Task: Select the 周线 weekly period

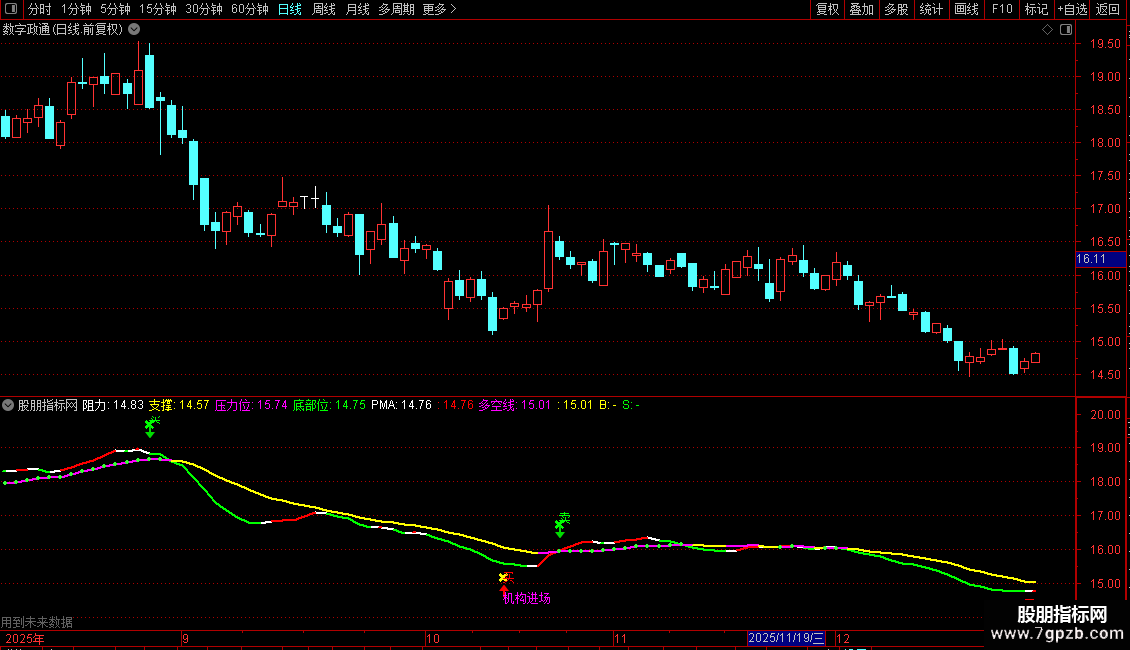Action: [324, 9]
